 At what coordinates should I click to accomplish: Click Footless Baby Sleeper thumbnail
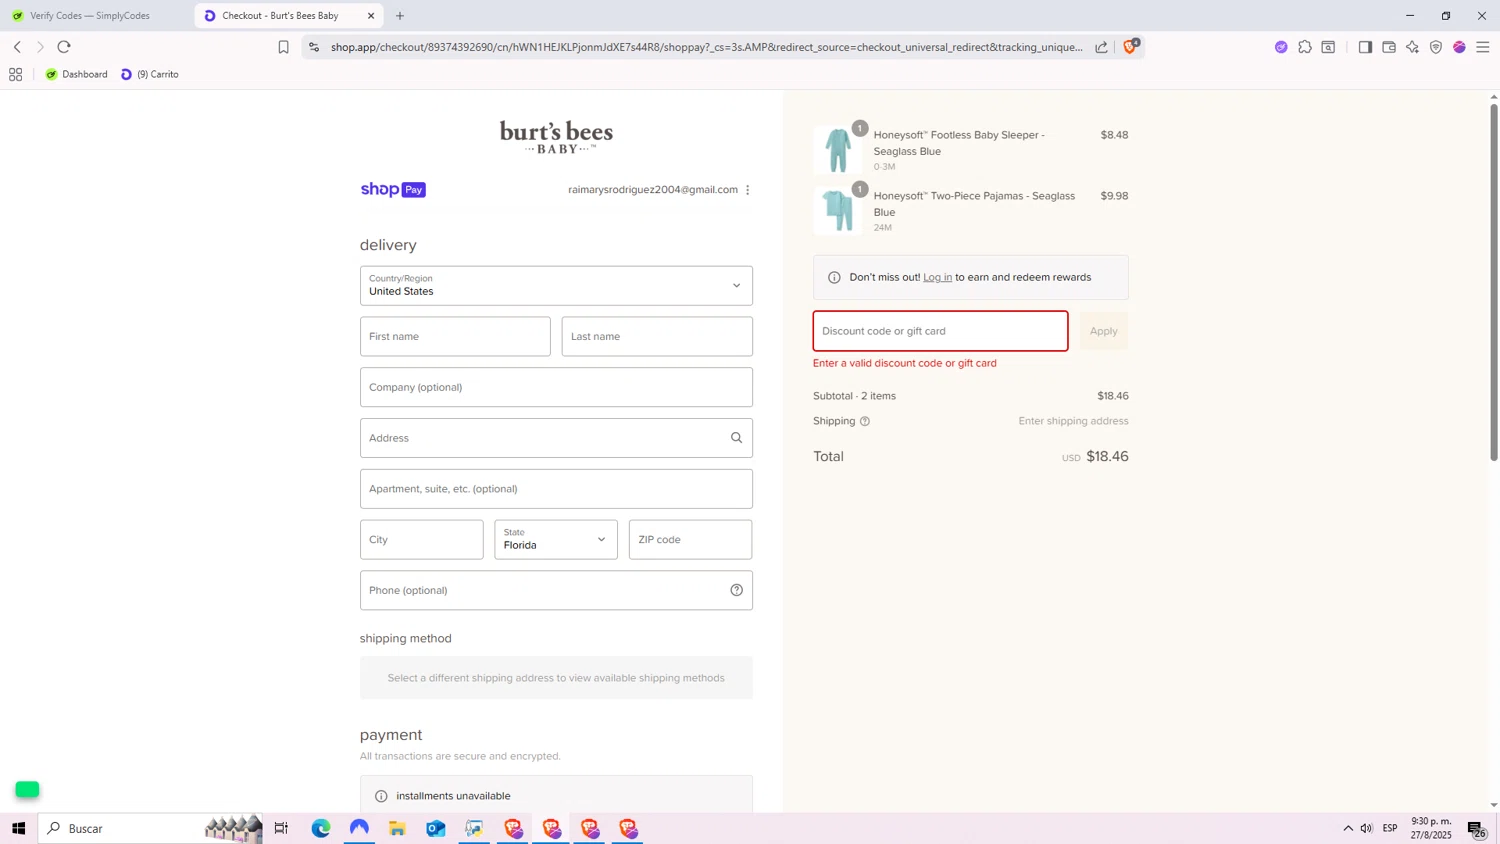point(838,150)
